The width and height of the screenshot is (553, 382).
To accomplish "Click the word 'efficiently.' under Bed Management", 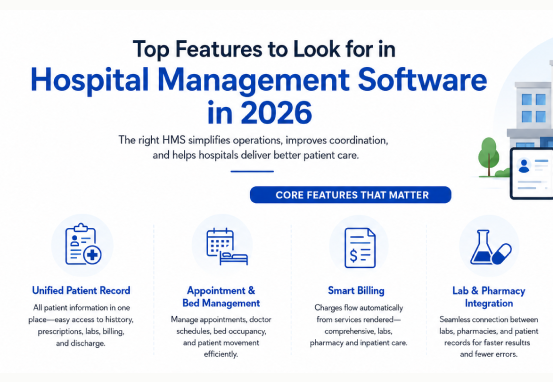I will coord(221,354).
